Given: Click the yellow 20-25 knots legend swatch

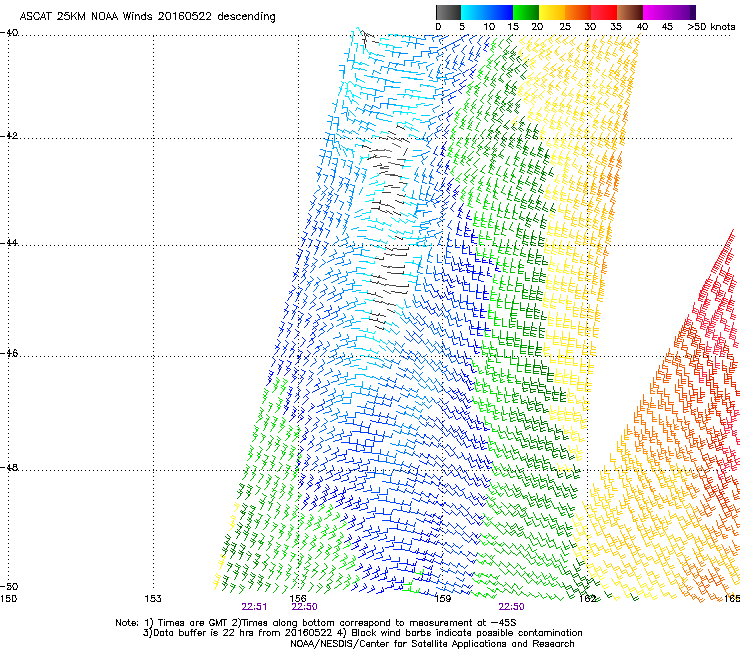Looking at the screenshot, I should [x=552, y=12].
